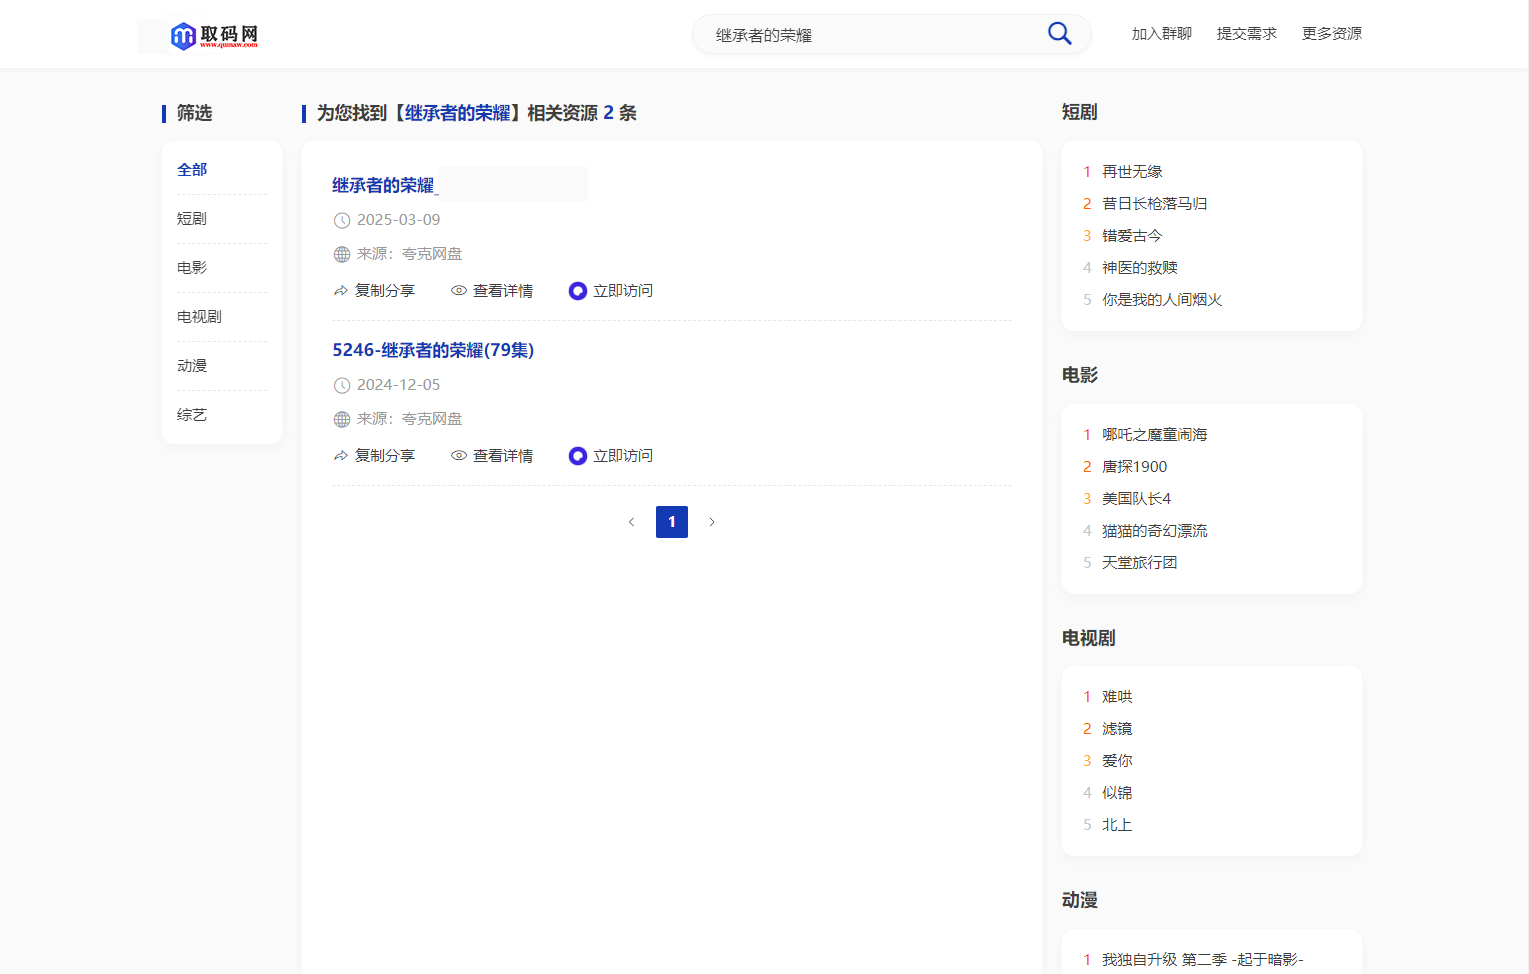
Task: Click the circular 立即访问 icon on second result
Action: [x=577, y=455]
